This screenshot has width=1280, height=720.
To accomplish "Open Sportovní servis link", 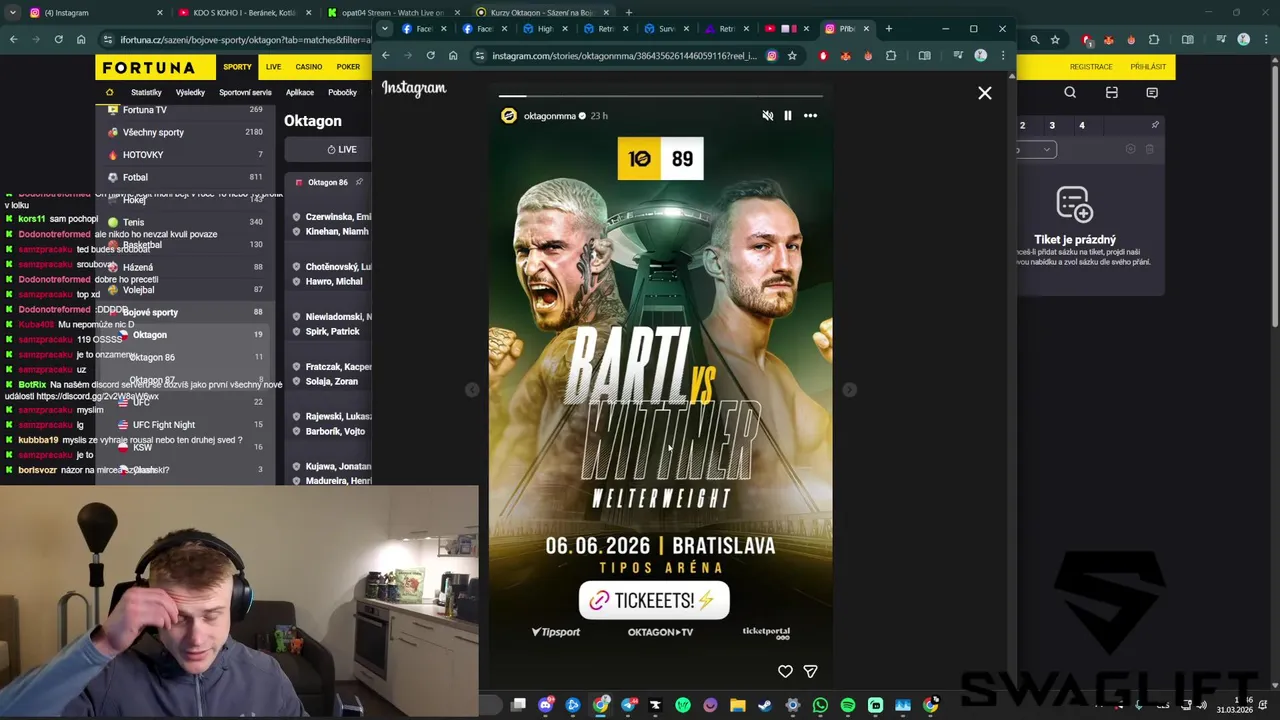I will (x=245, y=93).
